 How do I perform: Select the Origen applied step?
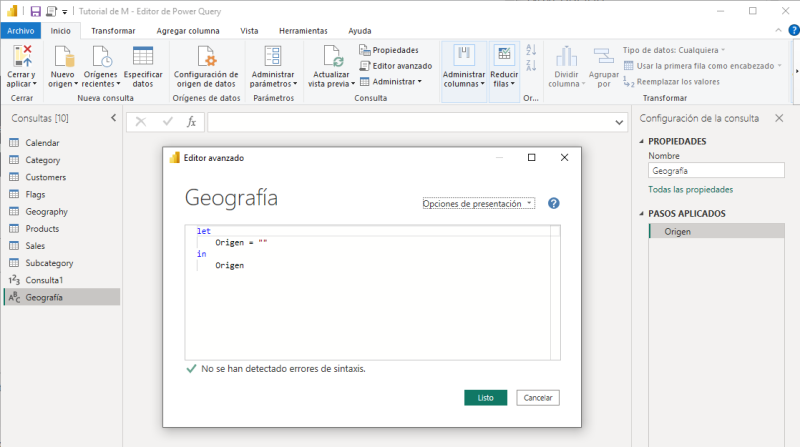(x=716, y=231)
